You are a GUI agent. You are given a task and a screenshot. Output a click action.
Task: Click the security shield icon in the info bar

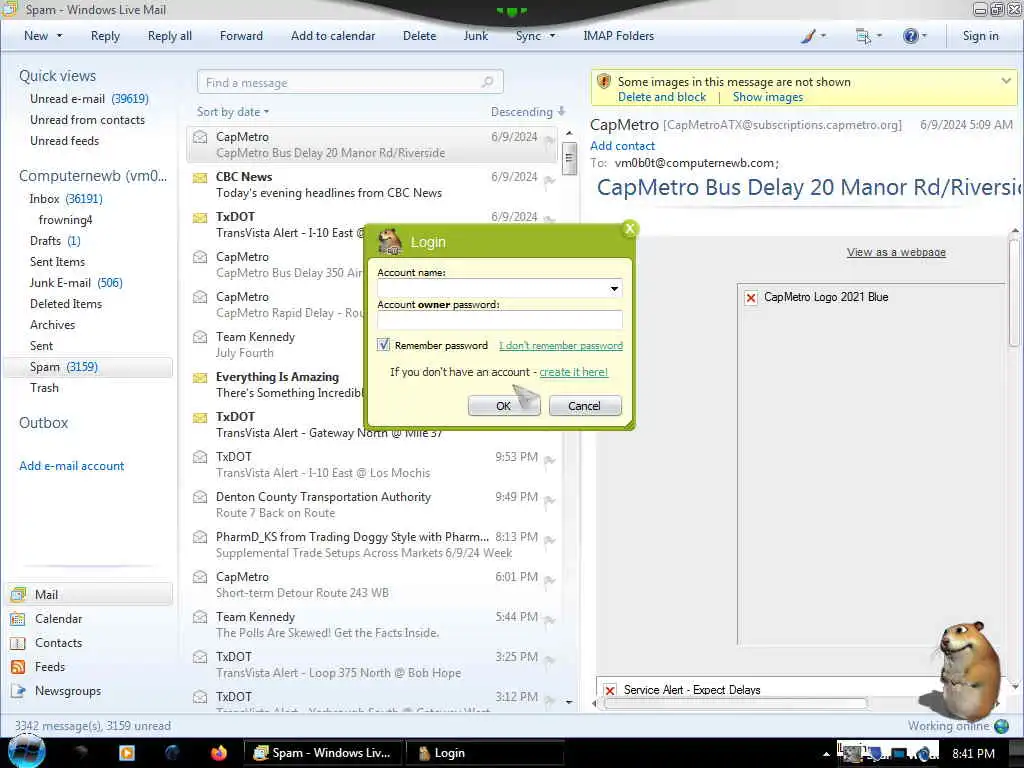click(604, 82)
